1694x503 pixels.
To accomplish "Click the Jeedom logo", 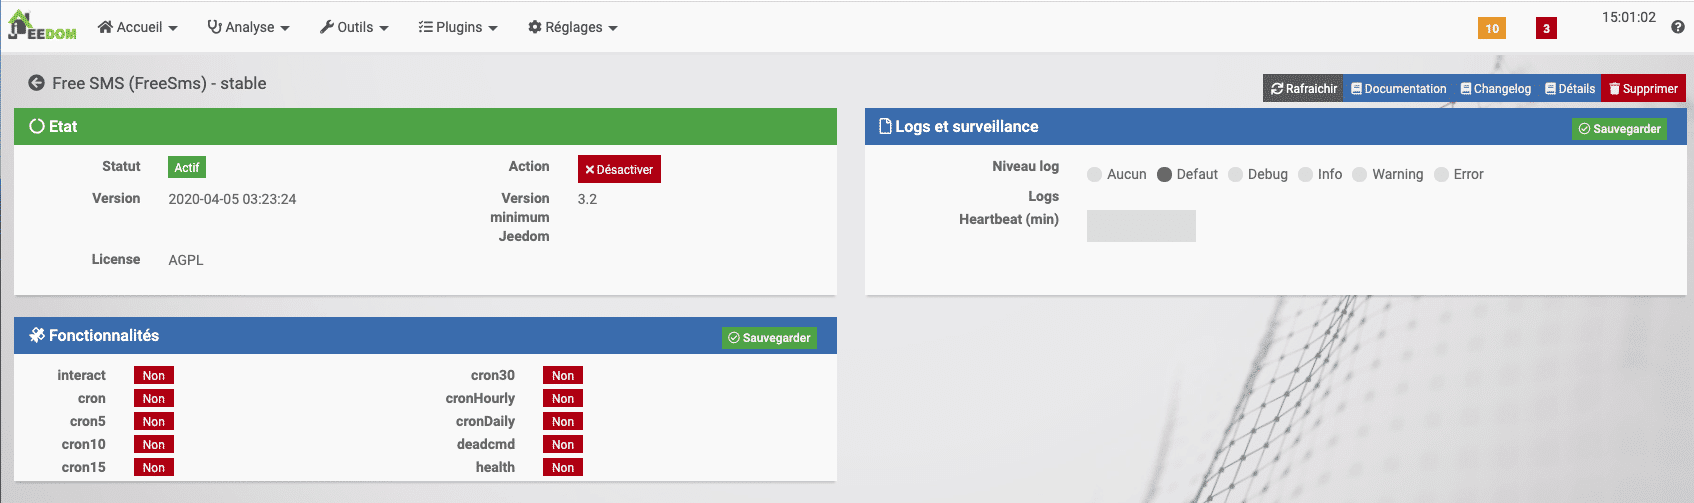I will coord(42,26).
